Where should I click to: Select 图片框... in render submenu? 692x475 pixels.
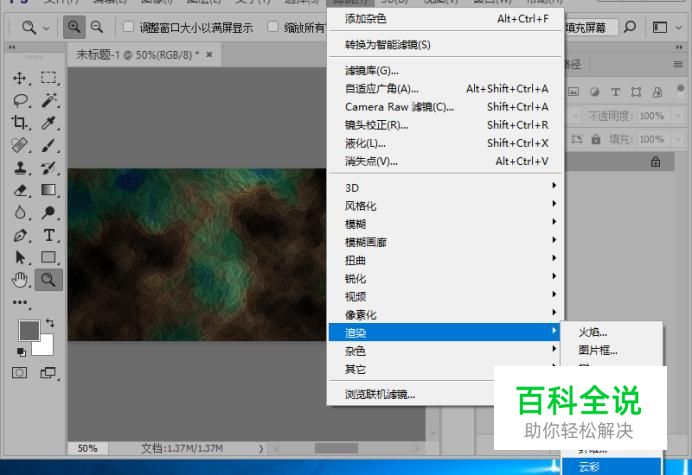pyautogui.click(x=612, y=351)
